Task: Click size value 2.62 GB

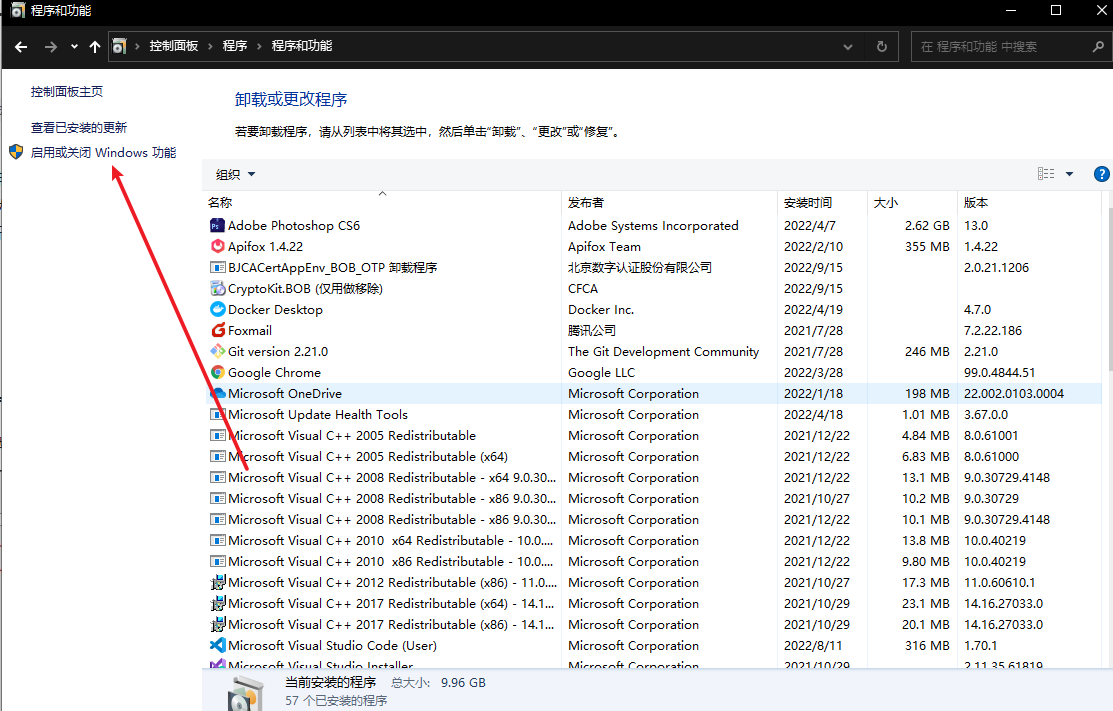Action: pyautogui.click(x=927, y=226)
